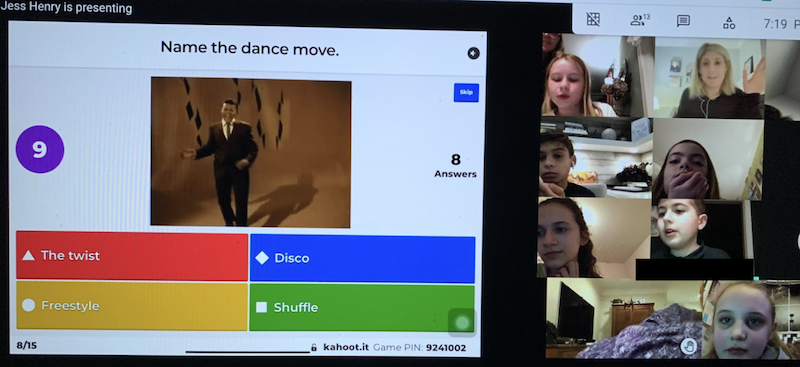Click the kahoot.it game PIN text
800x367 pixels.
pyautogui.click(x=394, y=348)
